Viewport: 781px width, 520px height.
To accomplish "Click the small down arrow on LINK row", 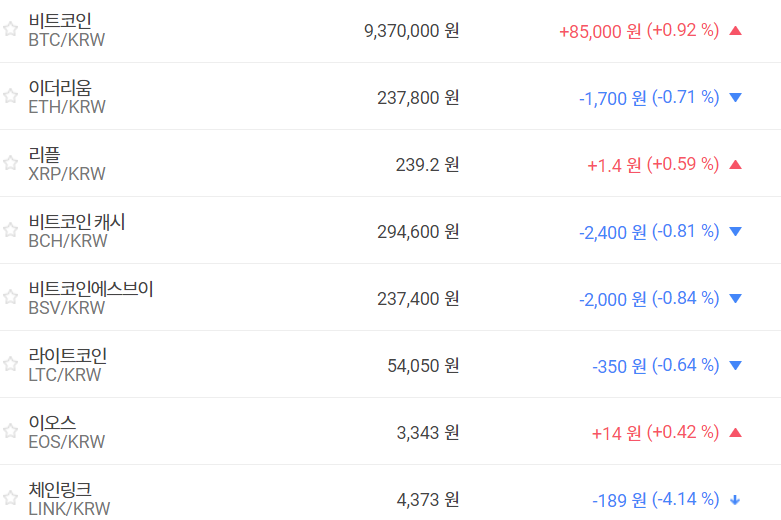I will [736, 499].
